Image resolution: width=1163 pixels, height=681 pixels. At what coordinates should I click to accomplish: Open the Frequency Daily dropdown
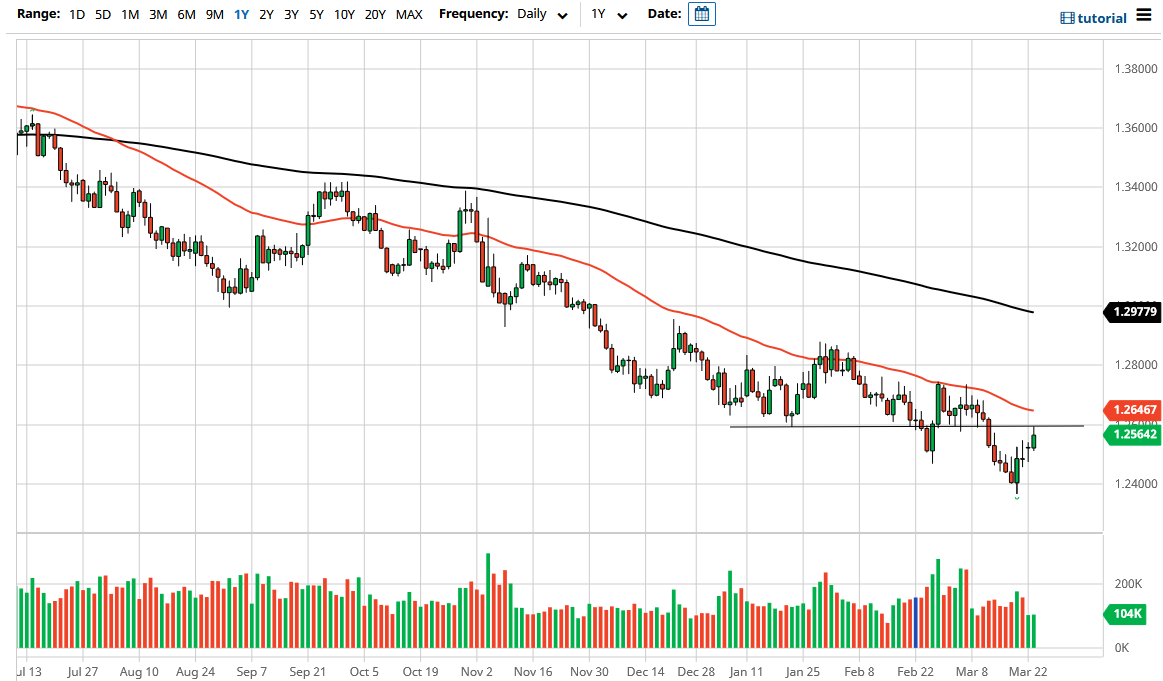pos(540,14)
